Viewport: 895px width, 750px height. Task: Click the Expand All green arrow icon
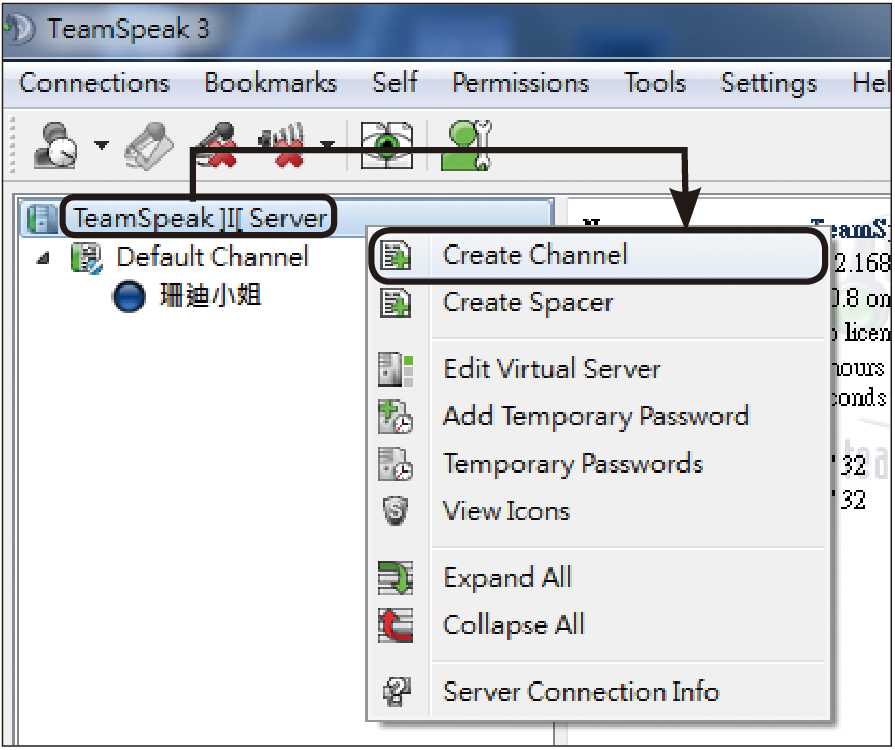tap(396, 578)
